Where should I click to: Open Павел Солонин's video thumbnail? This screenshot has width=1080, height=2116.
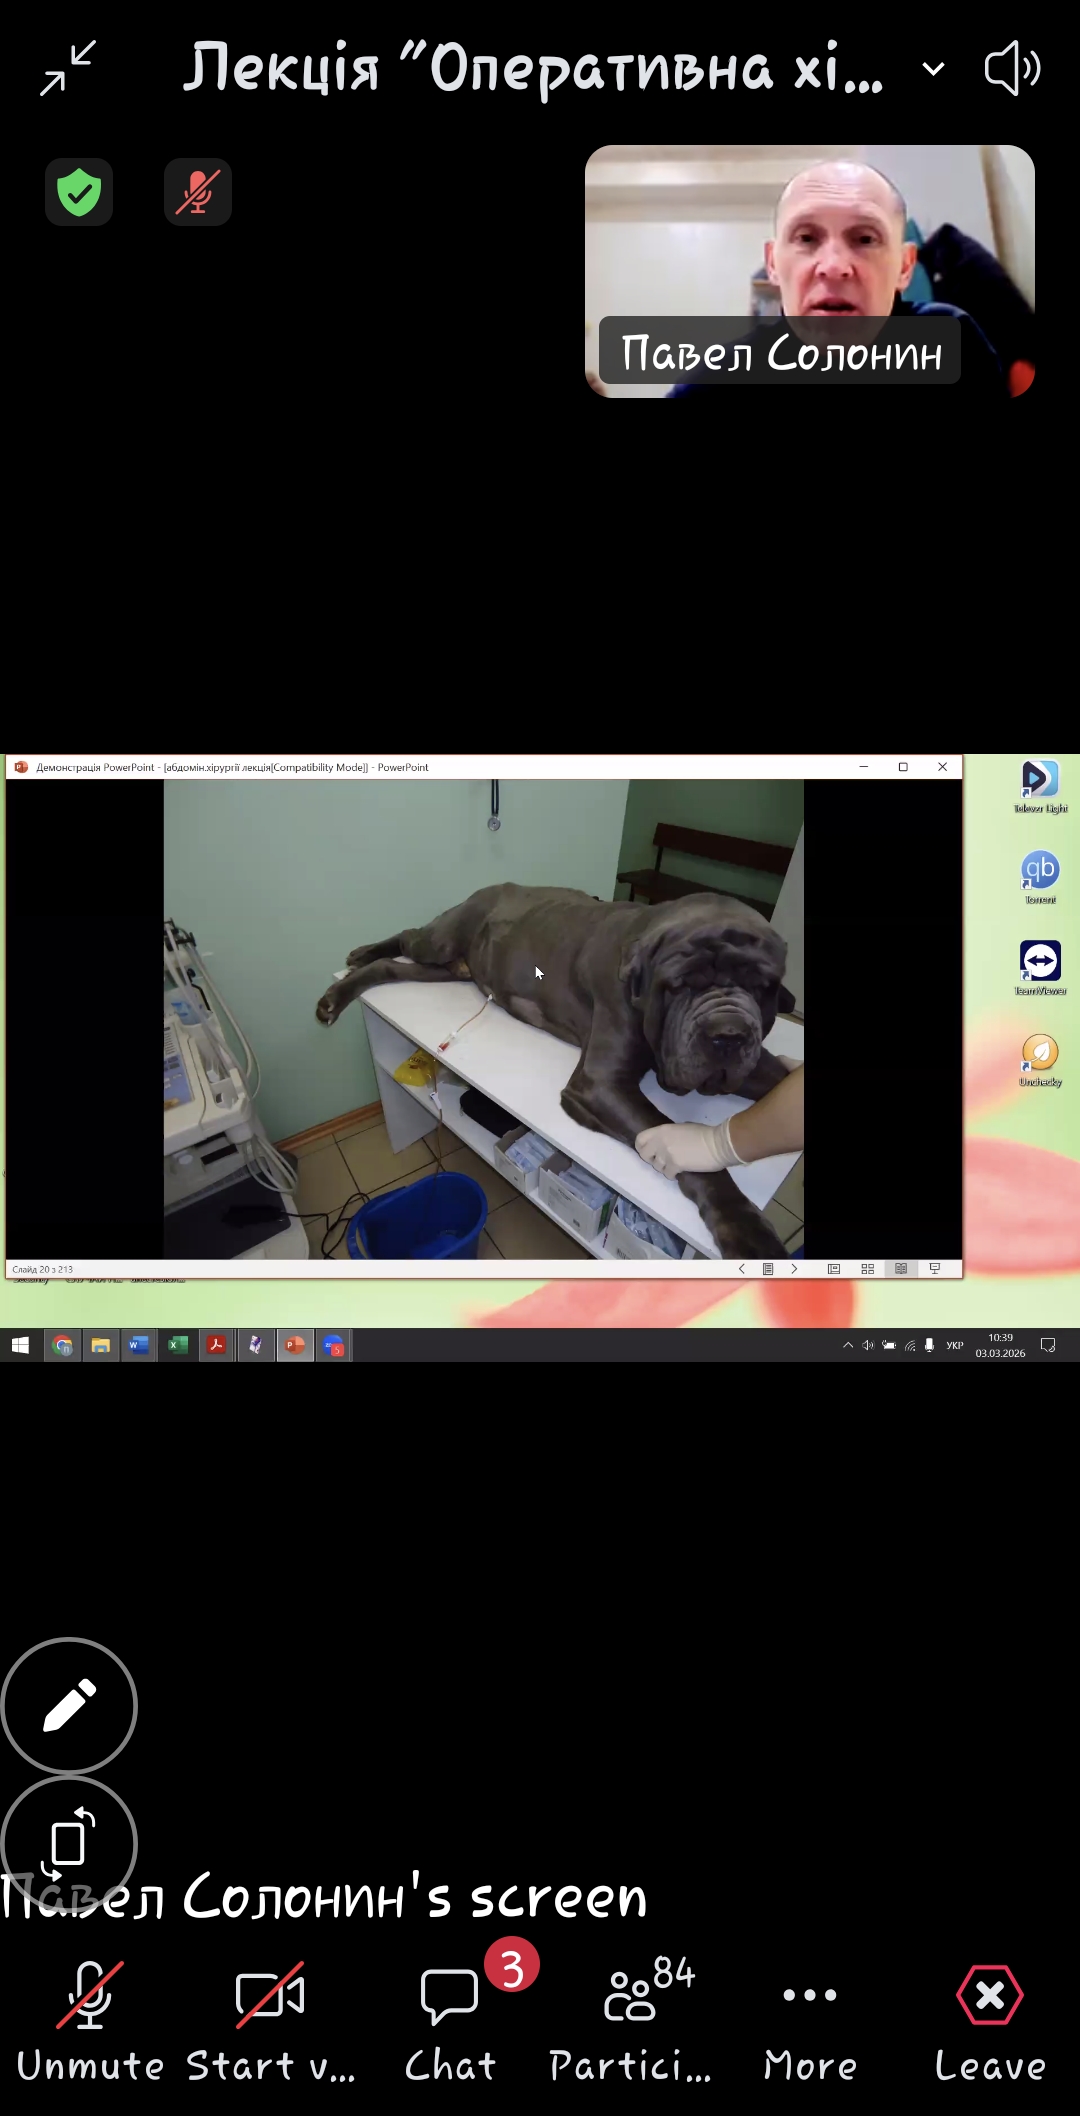[x=810, y=271]
